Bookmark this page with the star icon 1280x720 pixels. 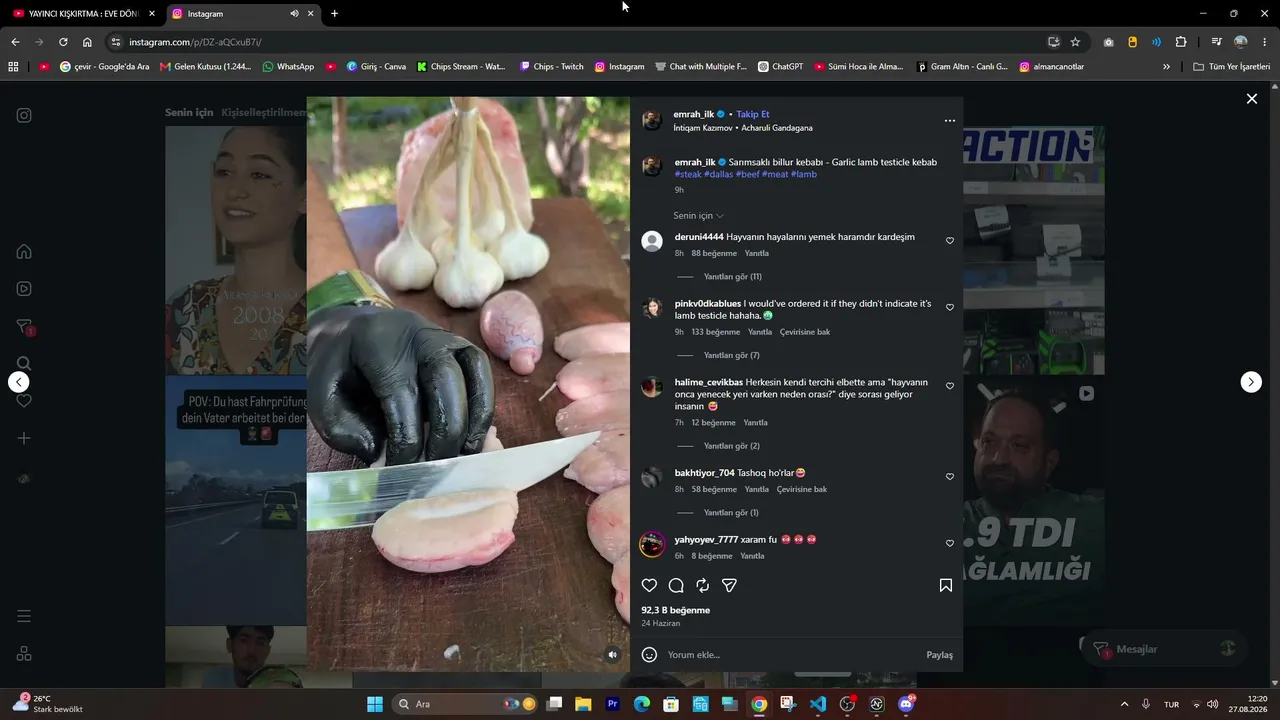click(x=1075, y=42)
